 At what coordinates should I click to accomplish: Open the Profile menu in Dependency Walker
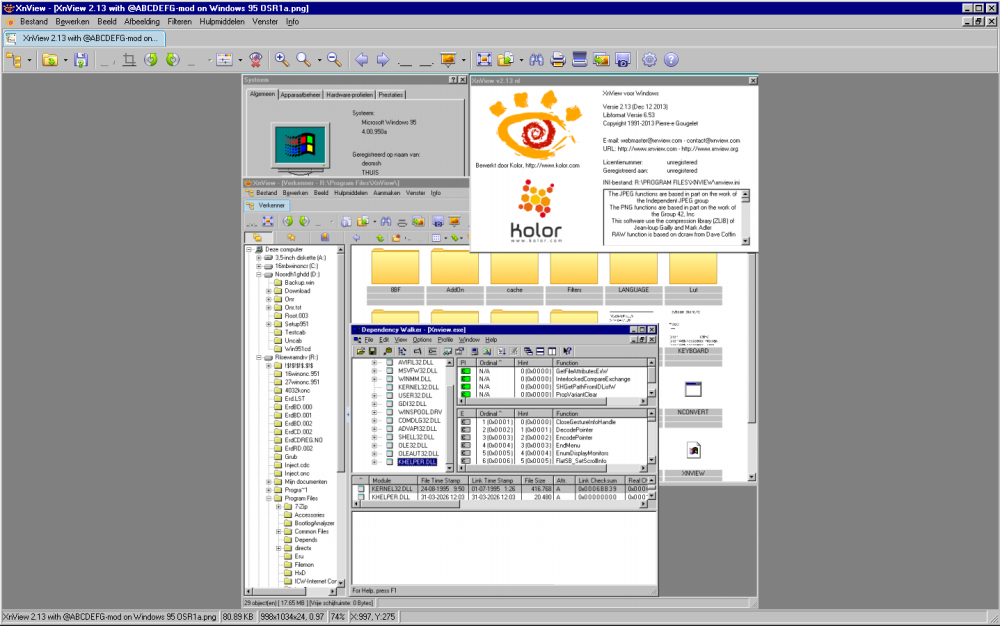[445, 340]
